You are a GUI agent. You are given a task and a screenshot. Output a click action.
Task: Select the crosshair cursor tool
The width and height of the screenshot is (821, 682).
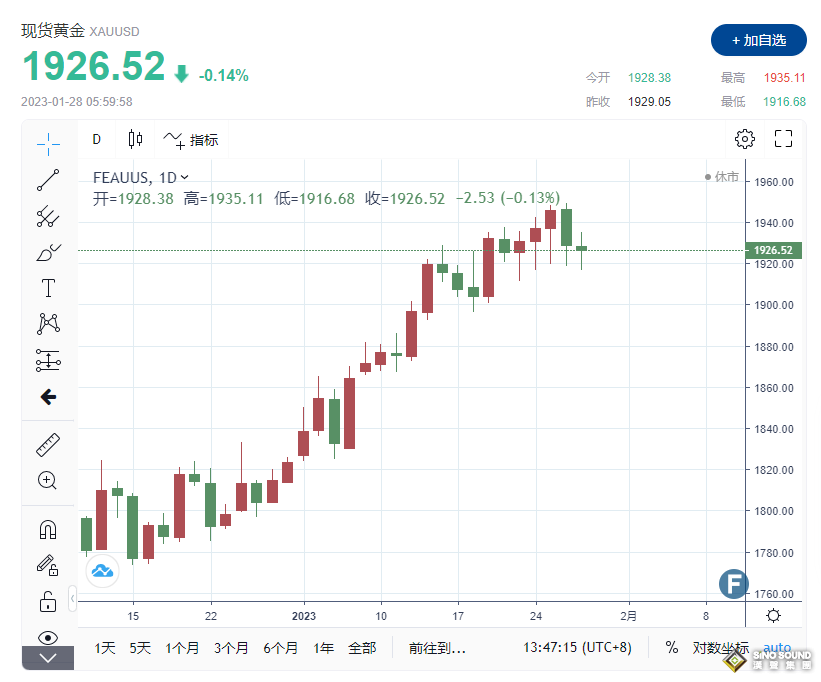click(x=48, y=144)
